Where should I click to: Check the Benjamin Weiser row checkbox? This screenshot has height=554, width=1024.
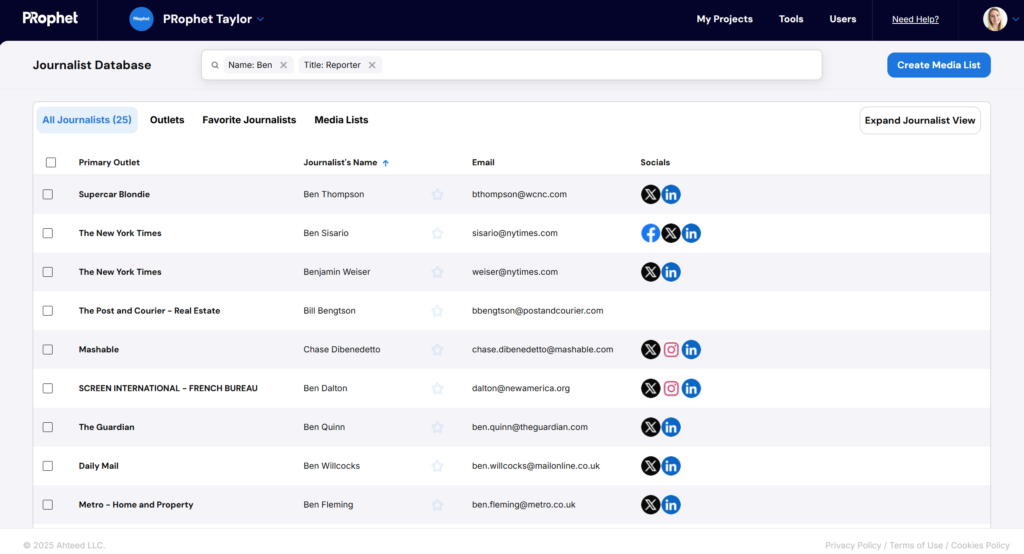(48, 272)
